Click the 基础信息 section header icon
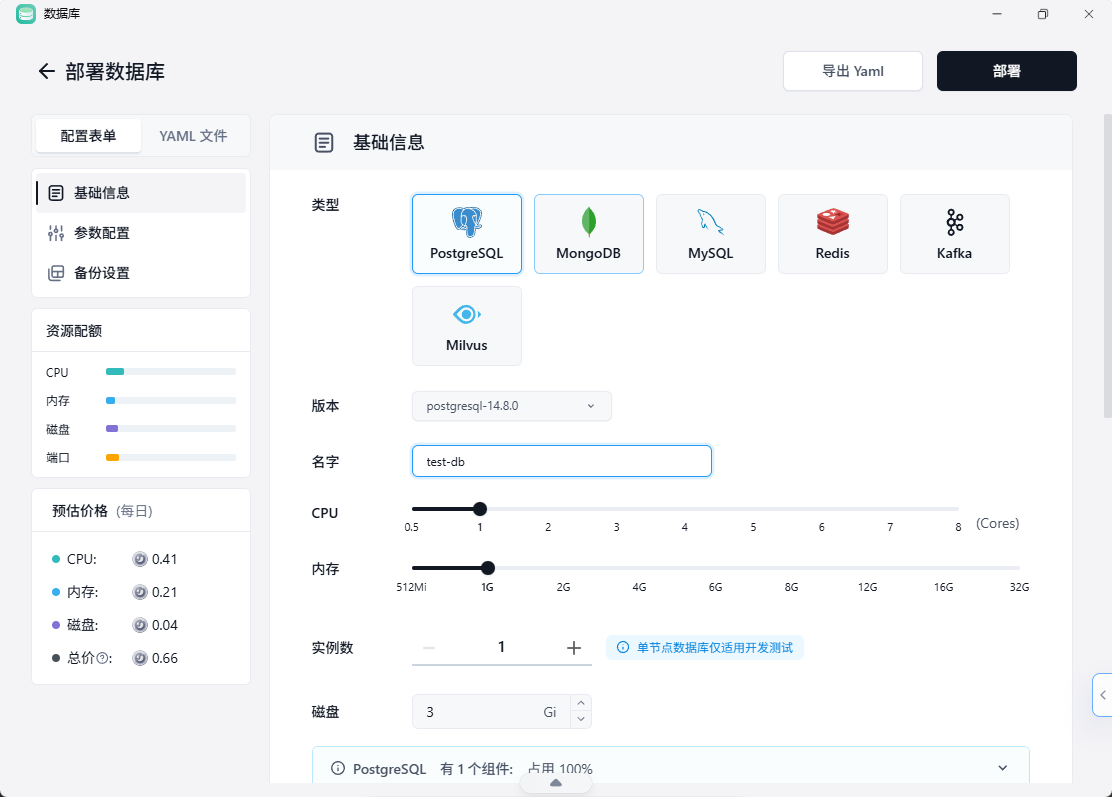This screenshot has height=797, width=1112. [x=323, y=143]
